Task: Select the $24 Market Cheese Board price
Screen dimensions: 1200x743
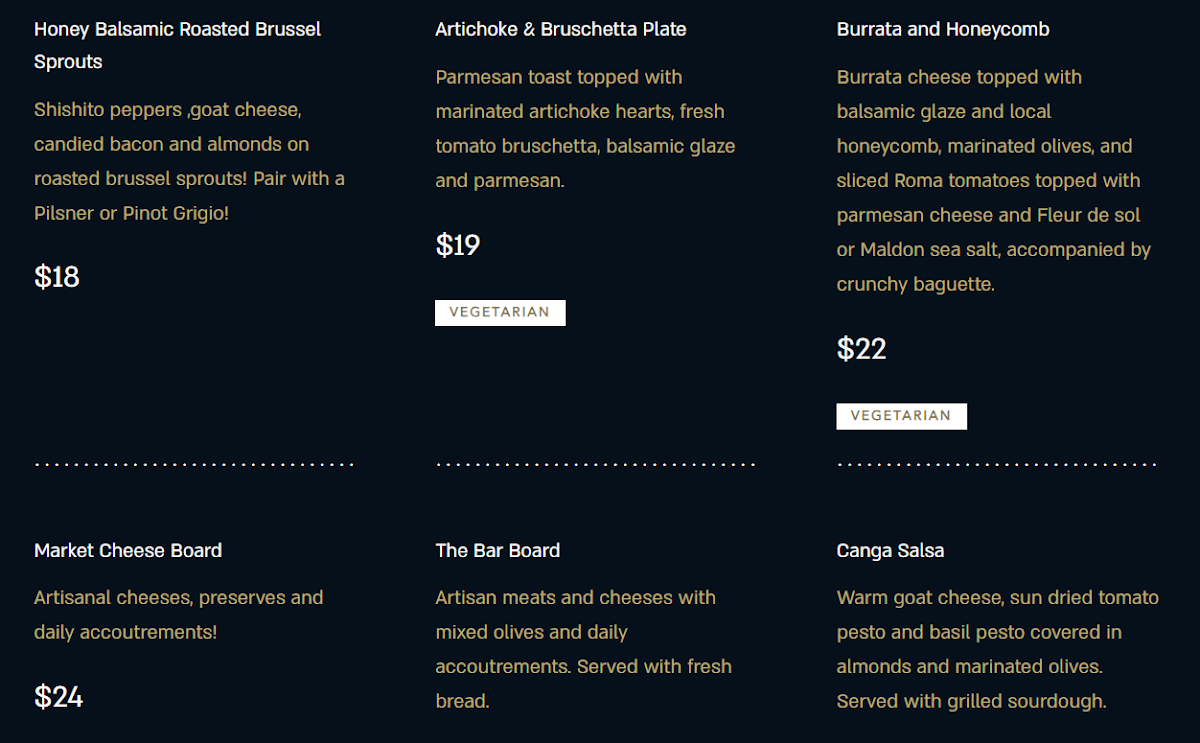Action: click(x=58, y=697)
